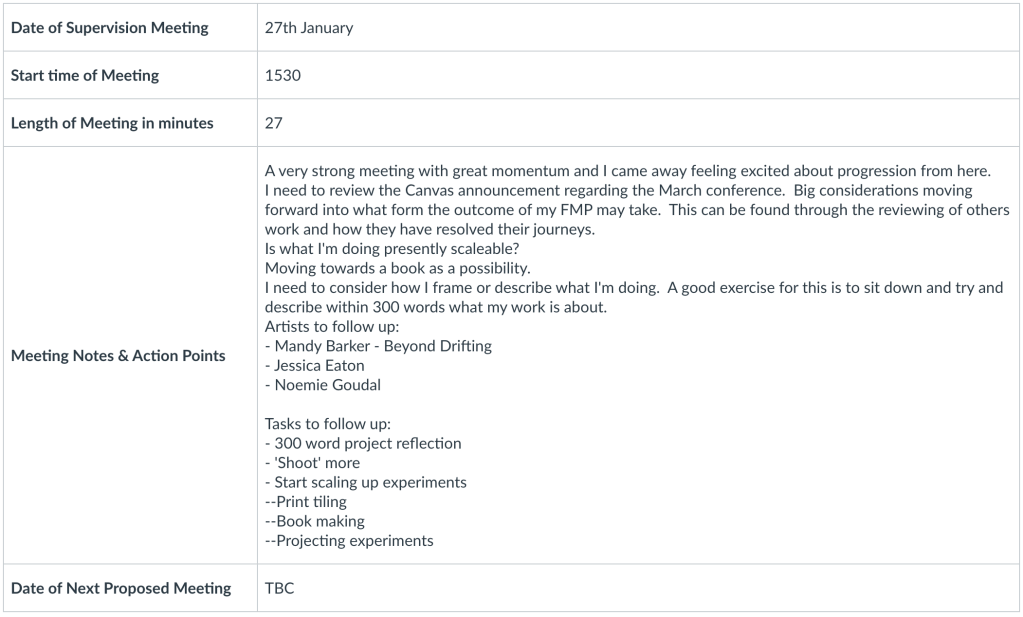Select the '1530' start time value
1023x617 pixels.
pos(283,76)
